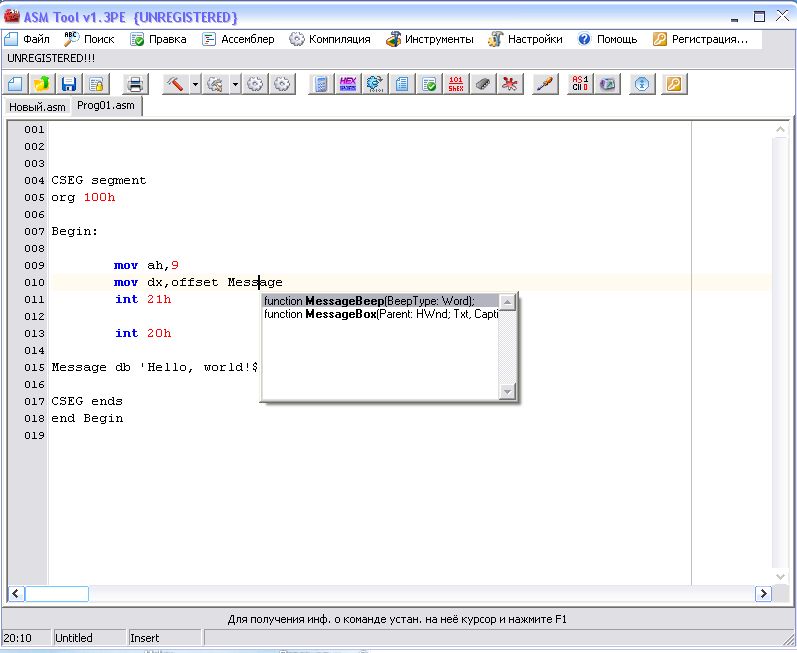Switch to the Prog01.asm tab
This screenshot has height=653, width=797.
point(106,106)
